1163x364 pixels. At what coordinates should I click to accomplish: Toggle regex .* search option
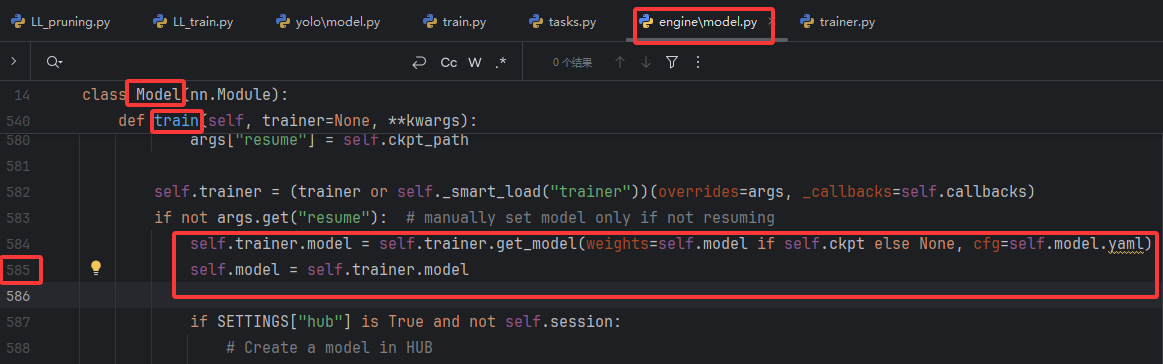click(501, 62)
